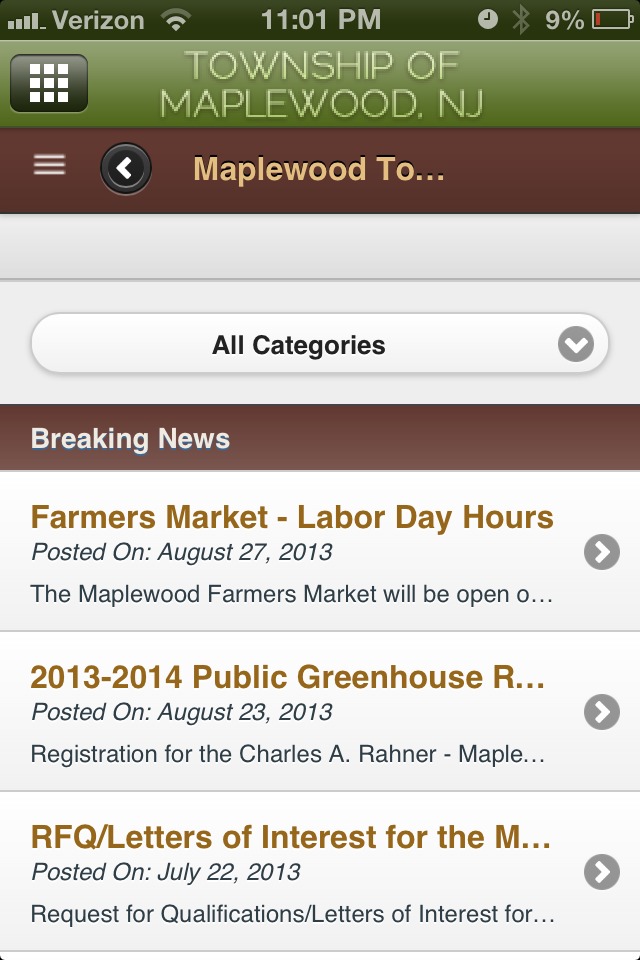Open the All Categories dropdown
The image size is (640, 960).
(x=320, y=344)
